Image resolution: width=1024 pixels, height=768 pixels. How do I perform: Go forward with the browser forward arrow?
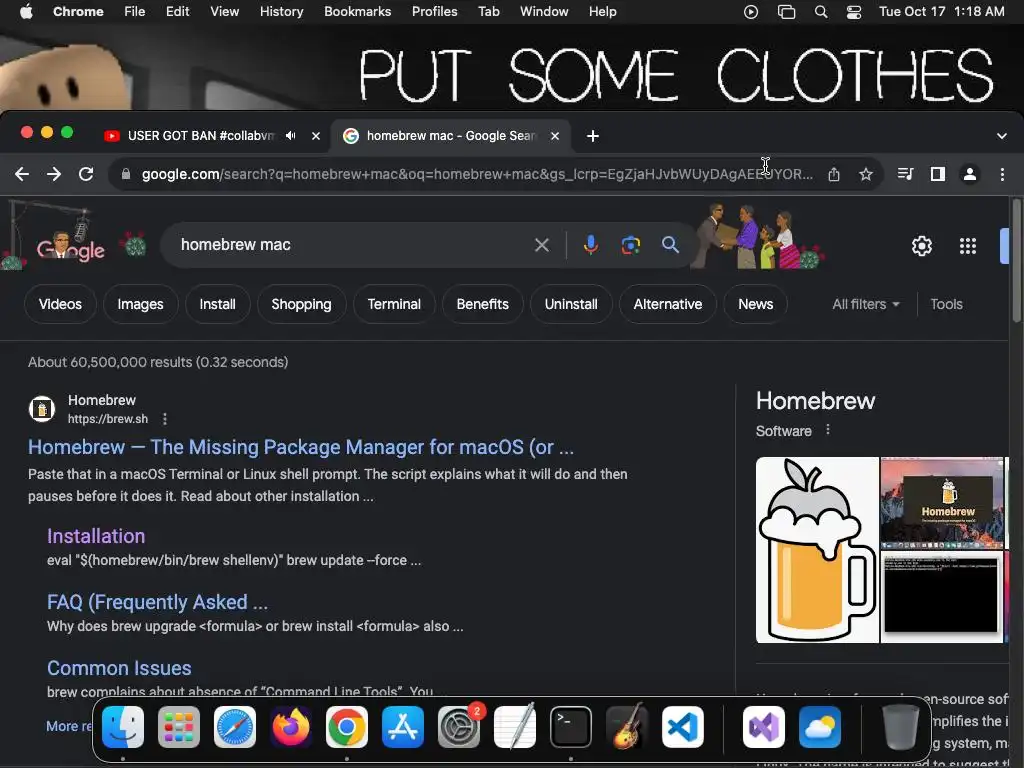tap(54, 174)
